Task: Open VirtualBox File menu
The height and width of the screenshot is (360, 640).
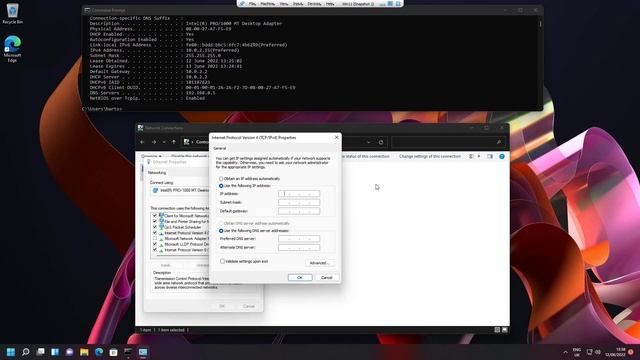Action: 252,4
